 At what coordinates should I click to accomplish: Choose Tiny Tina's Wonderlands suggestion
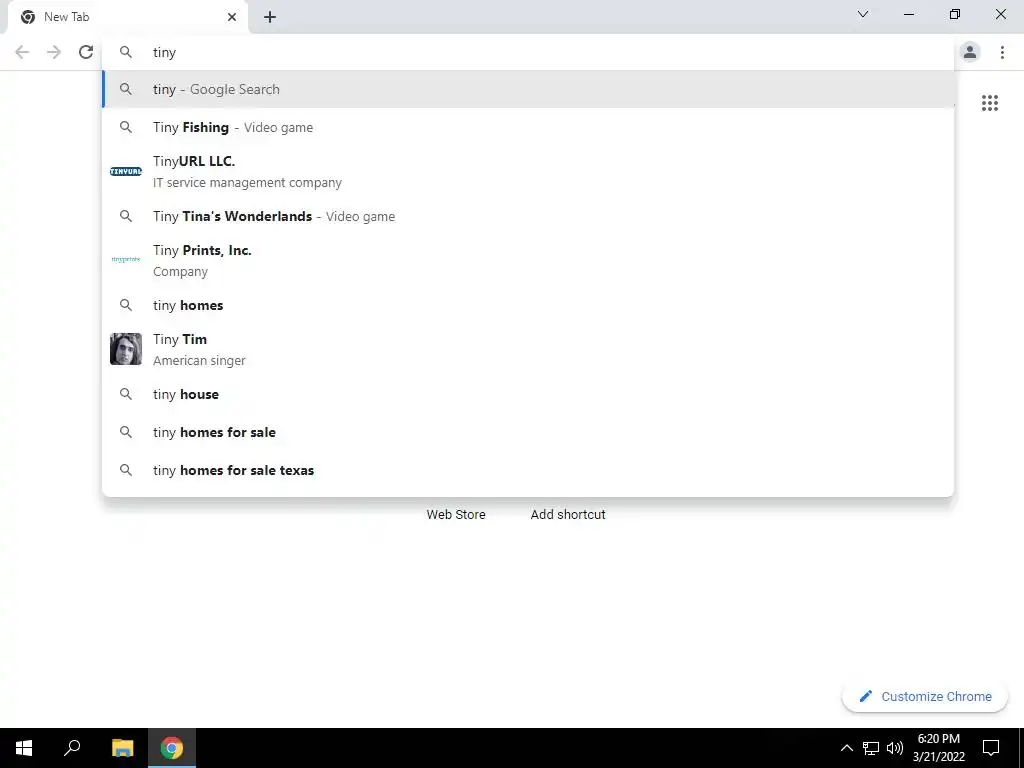529,216
